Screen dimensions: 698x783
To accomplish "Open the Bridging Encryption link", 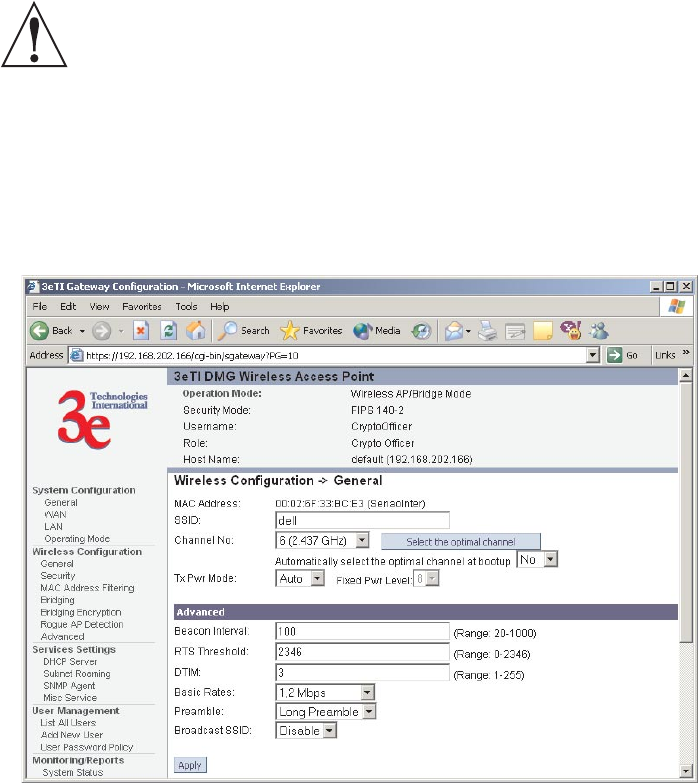I will (x=80, y=612).
